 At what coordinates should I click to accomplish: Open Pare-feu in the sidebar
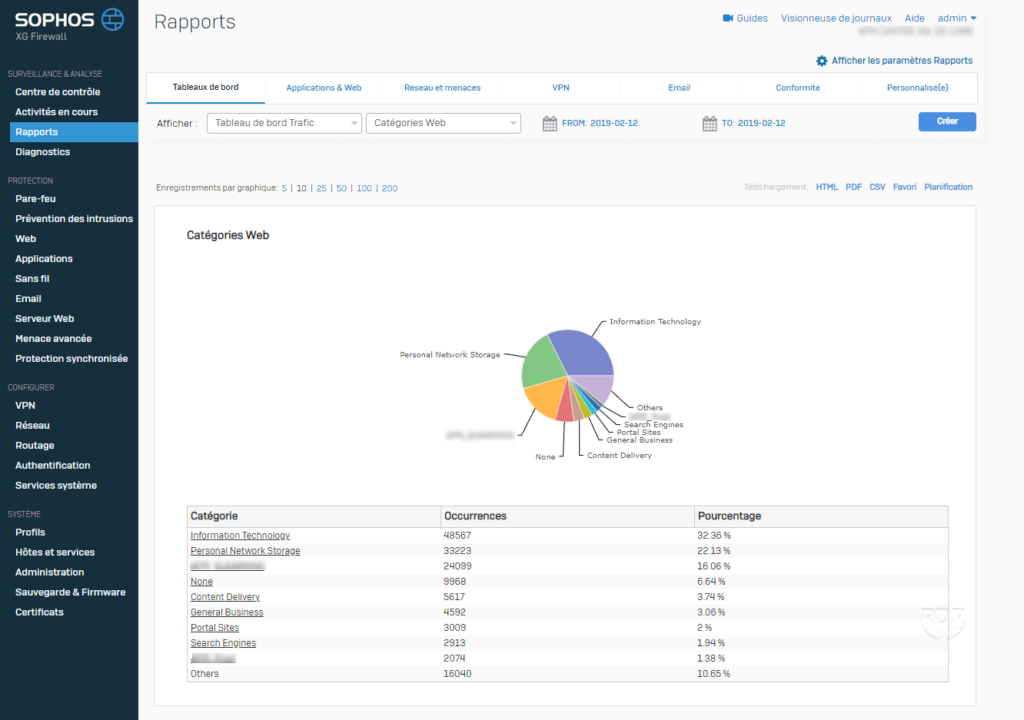tap(35, 198)
